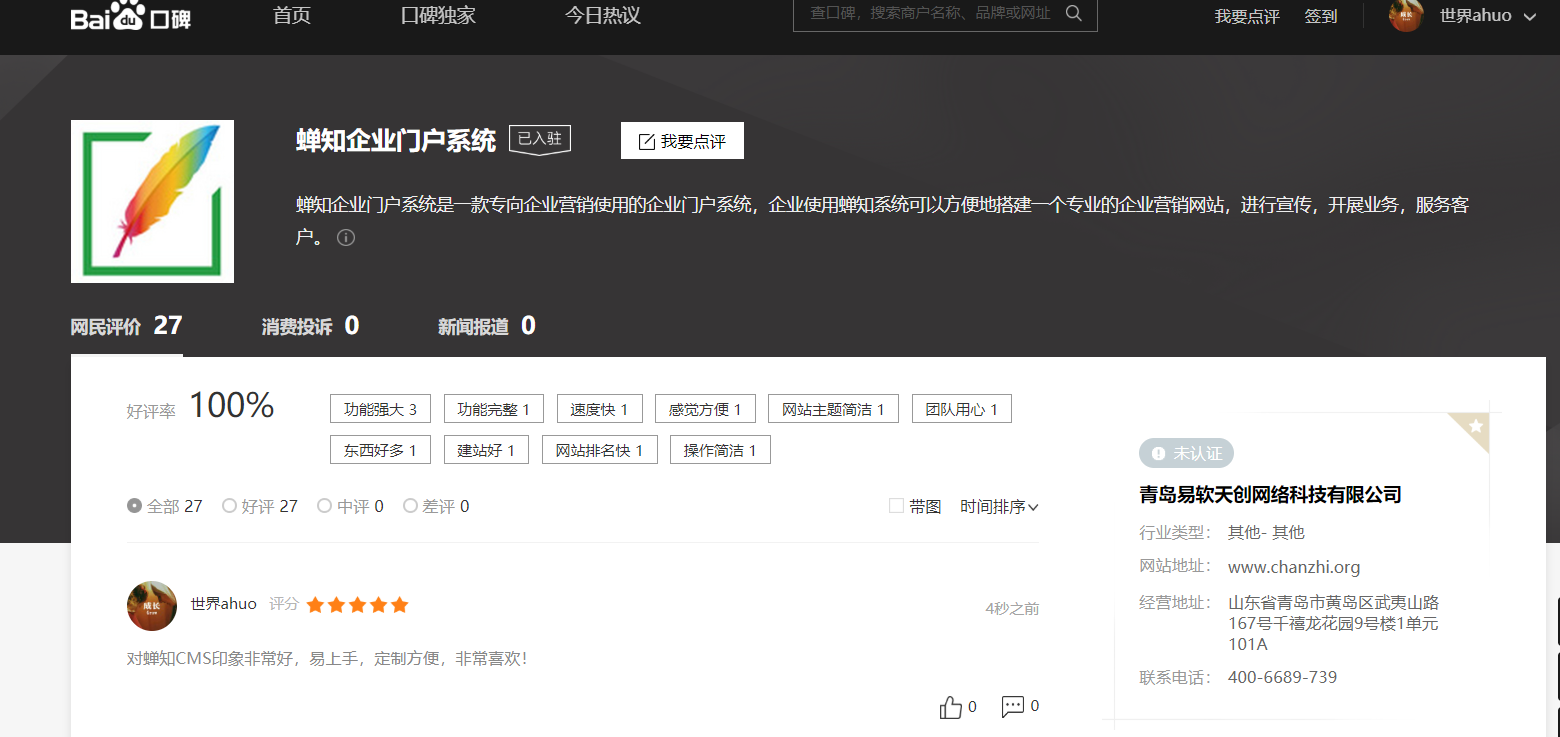This screenshot has width=1560, height=737.
Task: Click the feather company logo image
Action: (152, 201)
